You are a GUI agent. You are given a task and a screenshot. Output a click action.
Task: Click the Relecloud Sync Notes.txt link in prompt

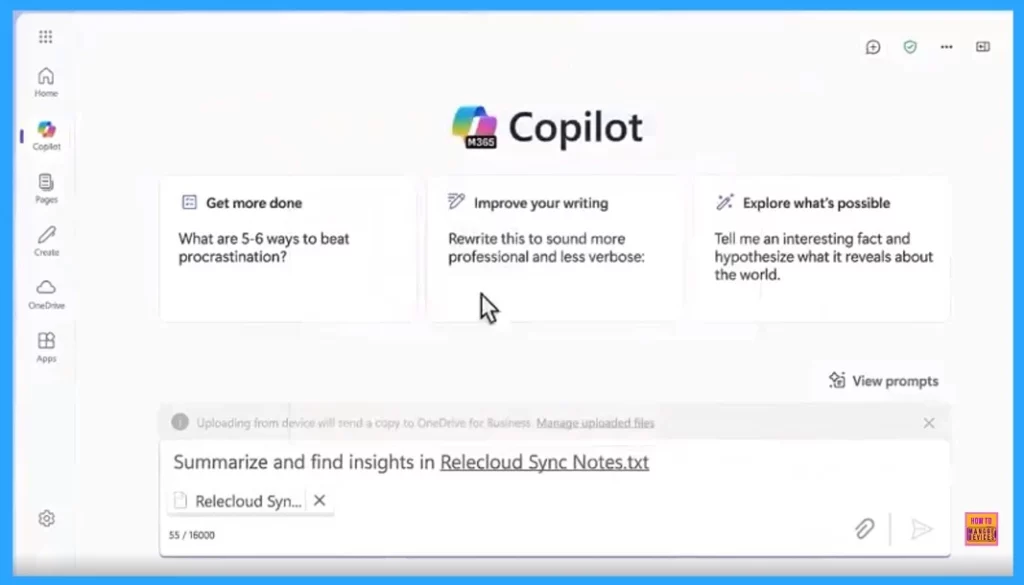click(545, 462)
